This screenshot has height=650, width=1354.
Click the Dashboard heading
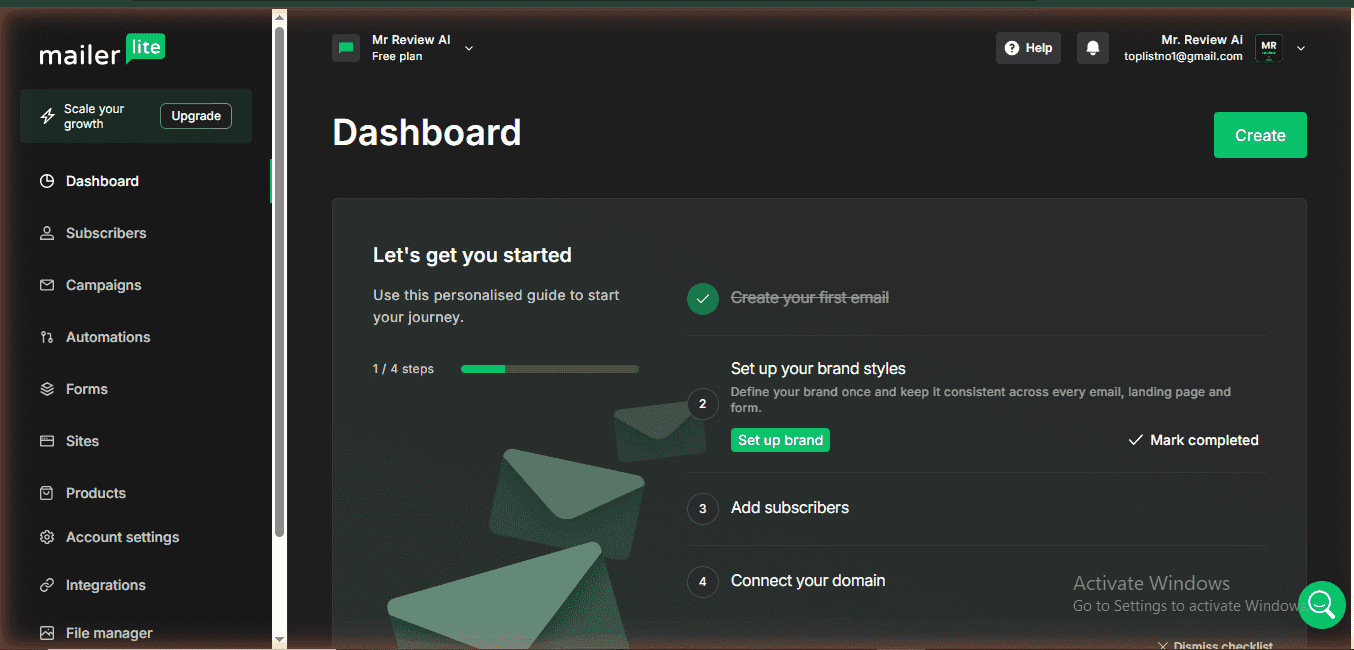[x=427, y=133]
